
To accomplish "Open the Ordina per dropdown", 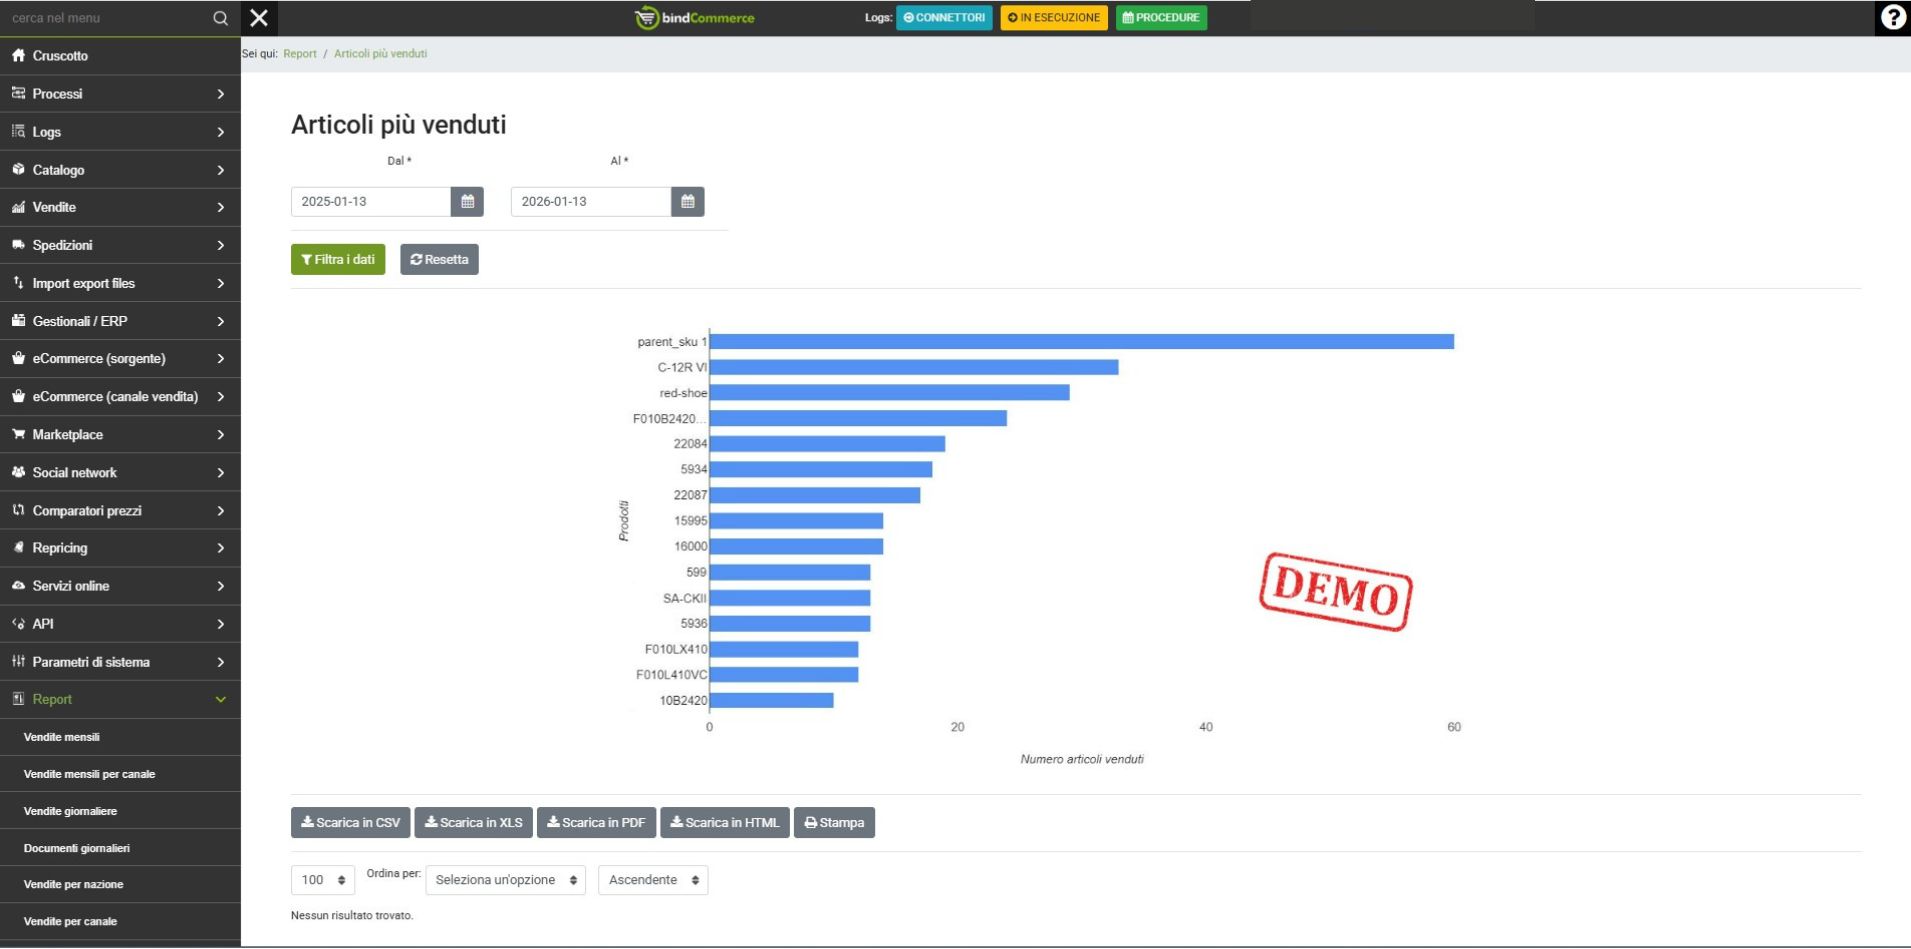I will (505, 880).
